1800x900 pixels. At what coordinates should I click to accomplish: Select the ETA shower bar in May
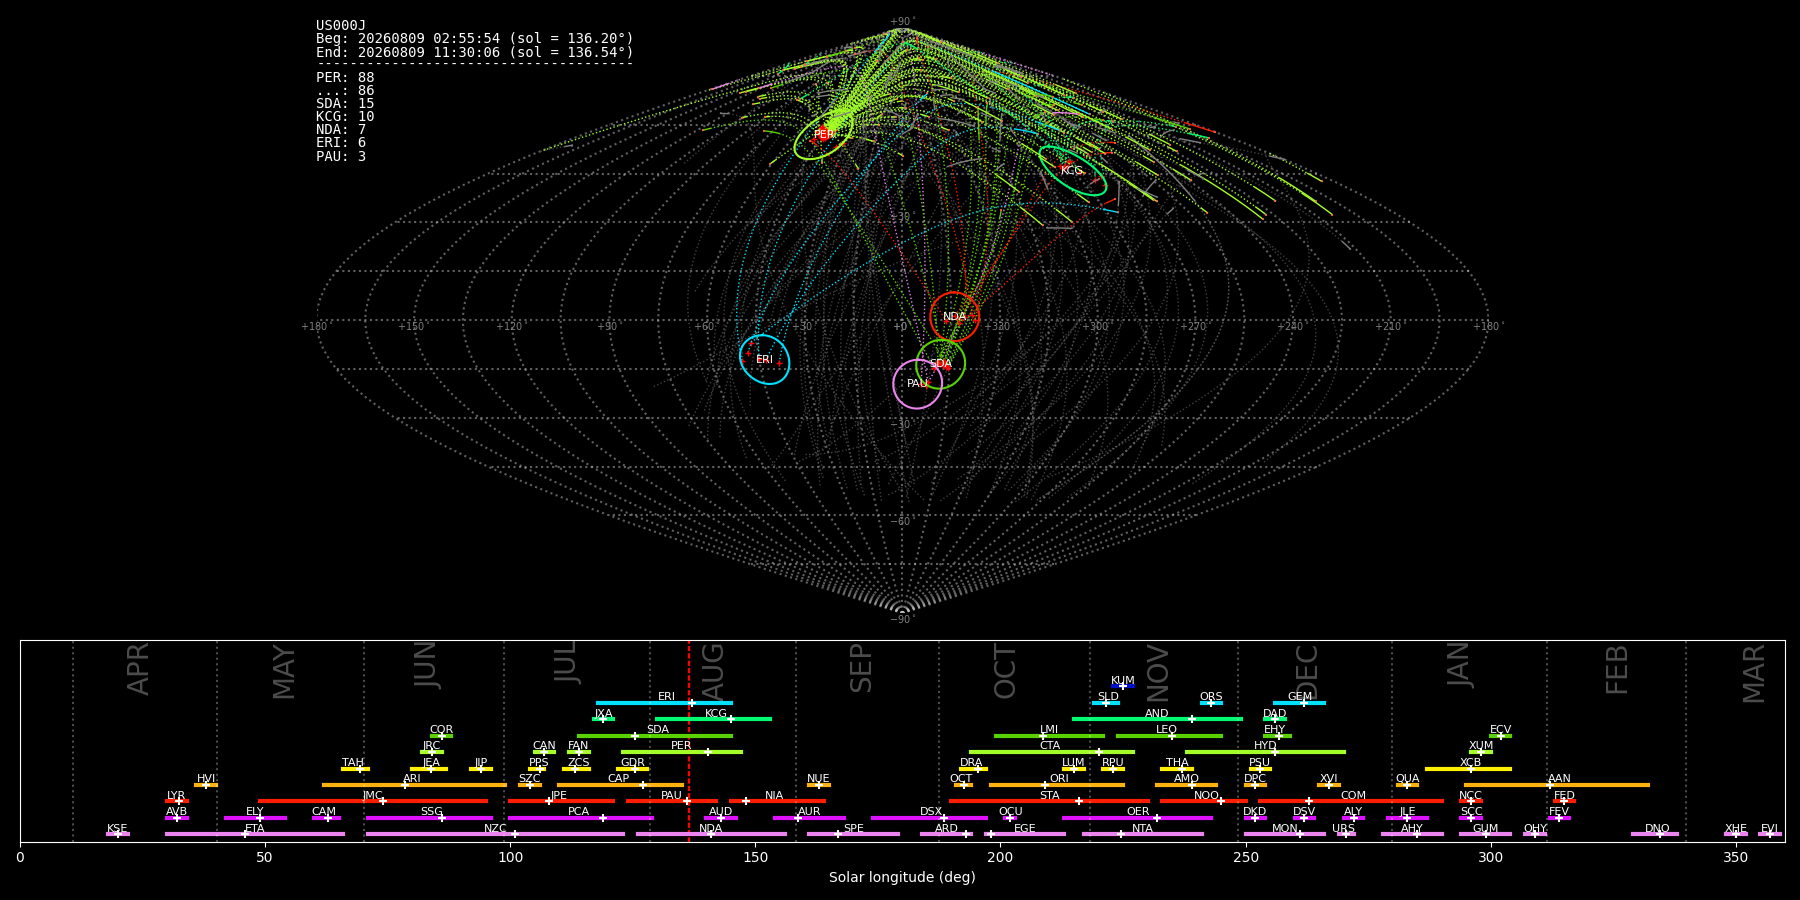point(255,834)
